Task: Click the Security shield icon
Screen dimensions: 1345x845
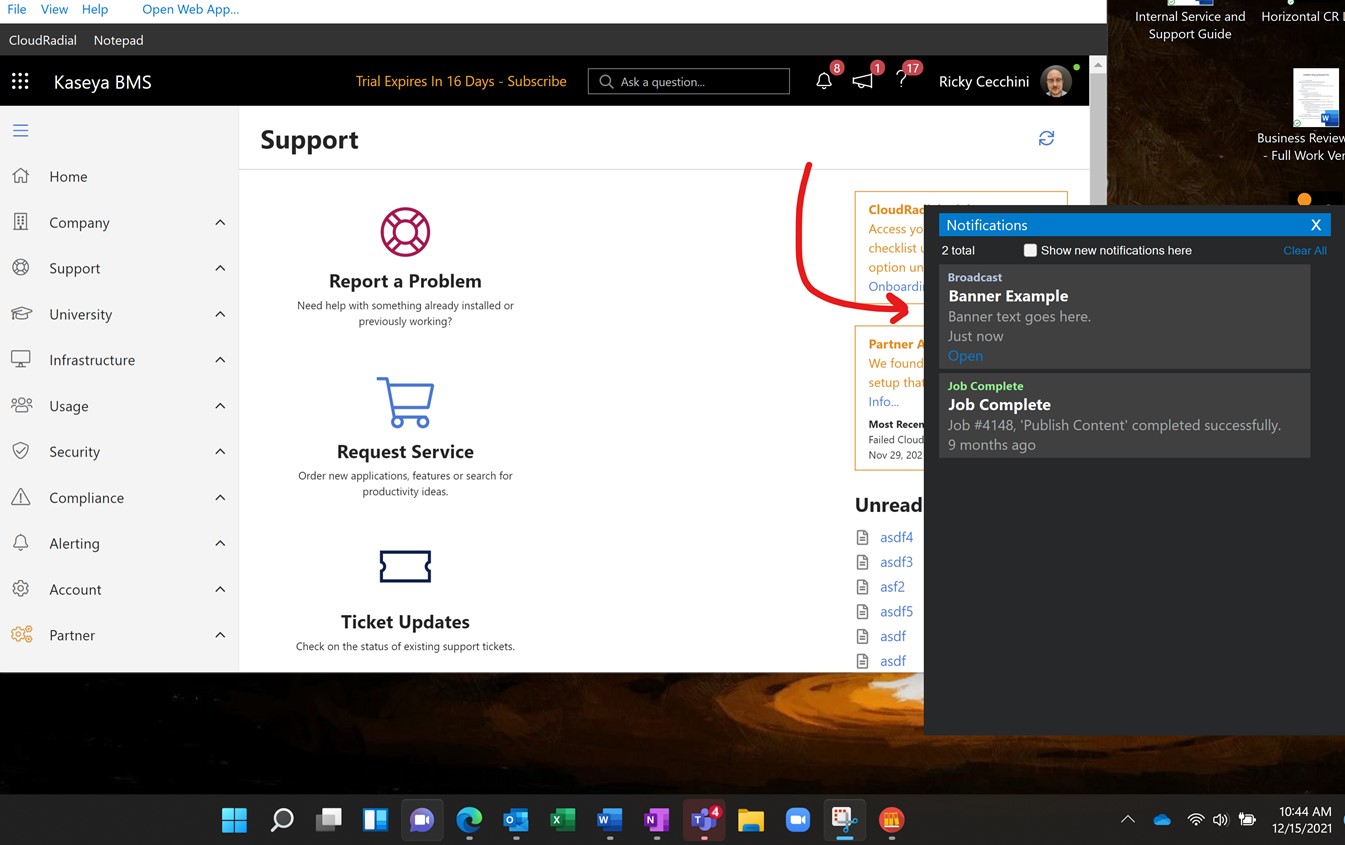Action: [20, 451]
